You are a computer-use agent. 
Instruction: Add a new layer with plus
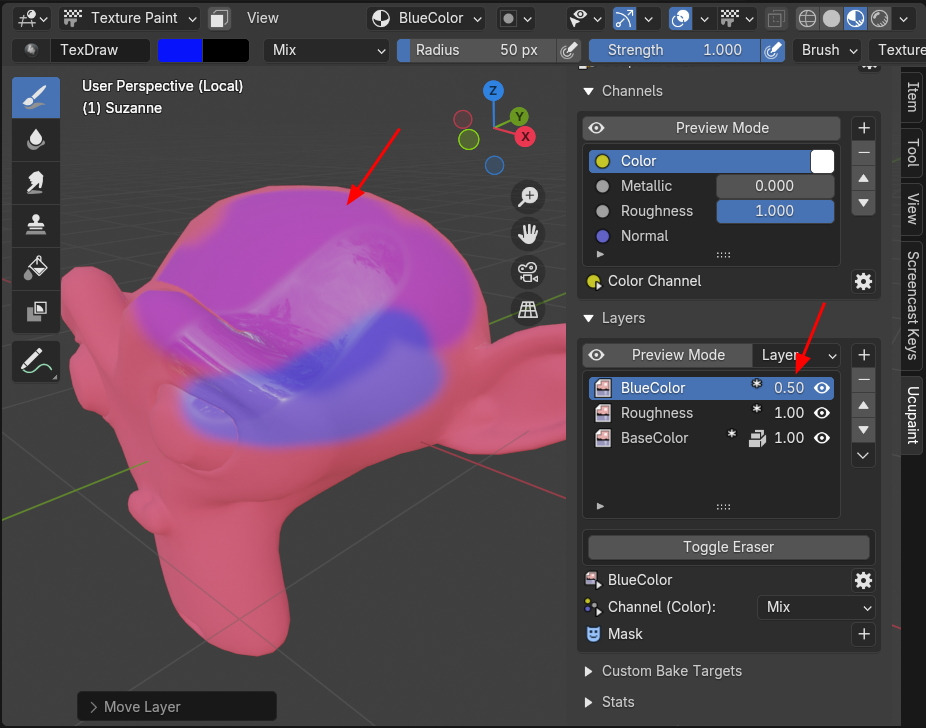[863, 355]
